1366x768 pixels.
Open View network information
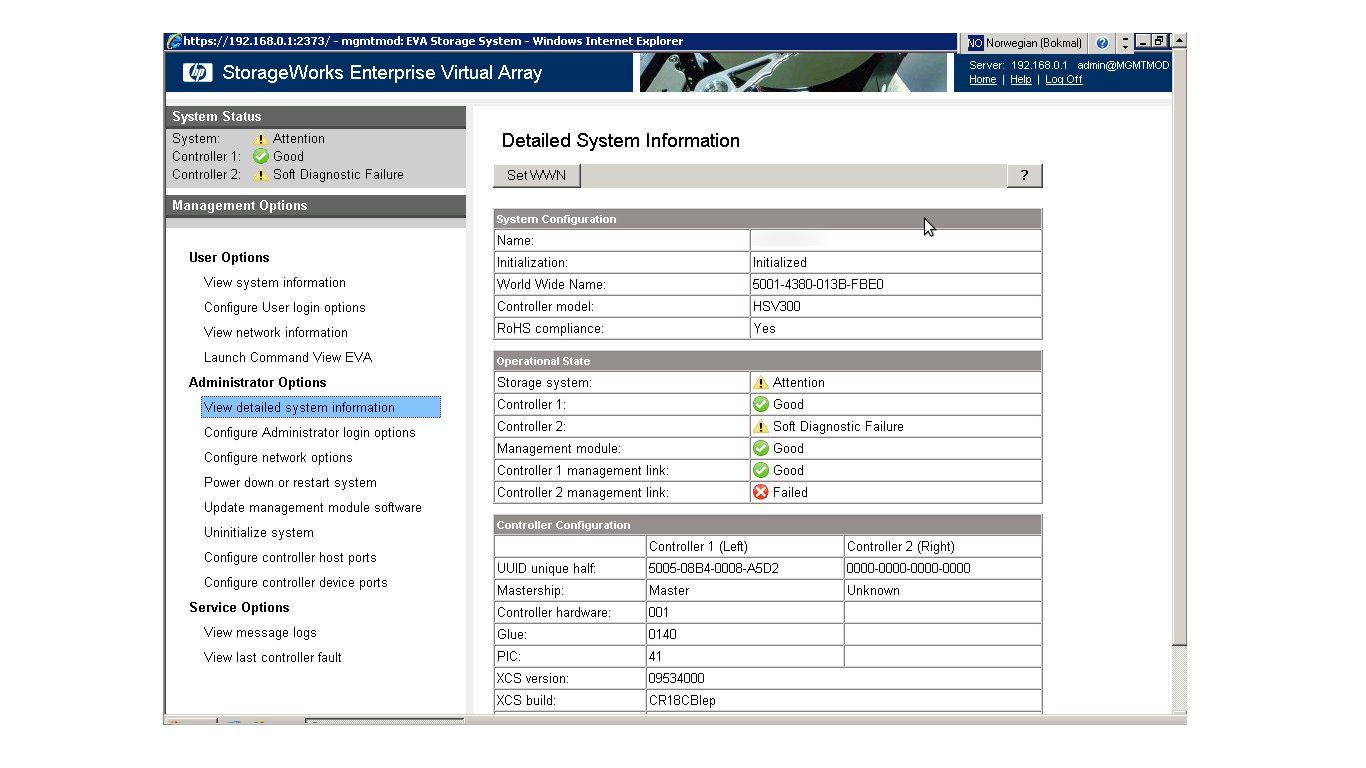click(x=276, y=332)
